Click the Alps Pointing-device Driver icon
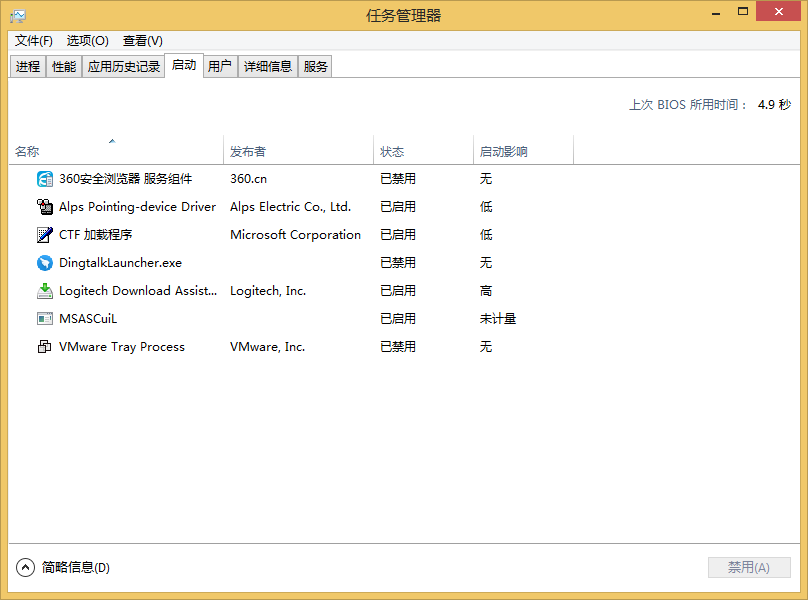The image size is (808, 600). (x=45, y=207)
